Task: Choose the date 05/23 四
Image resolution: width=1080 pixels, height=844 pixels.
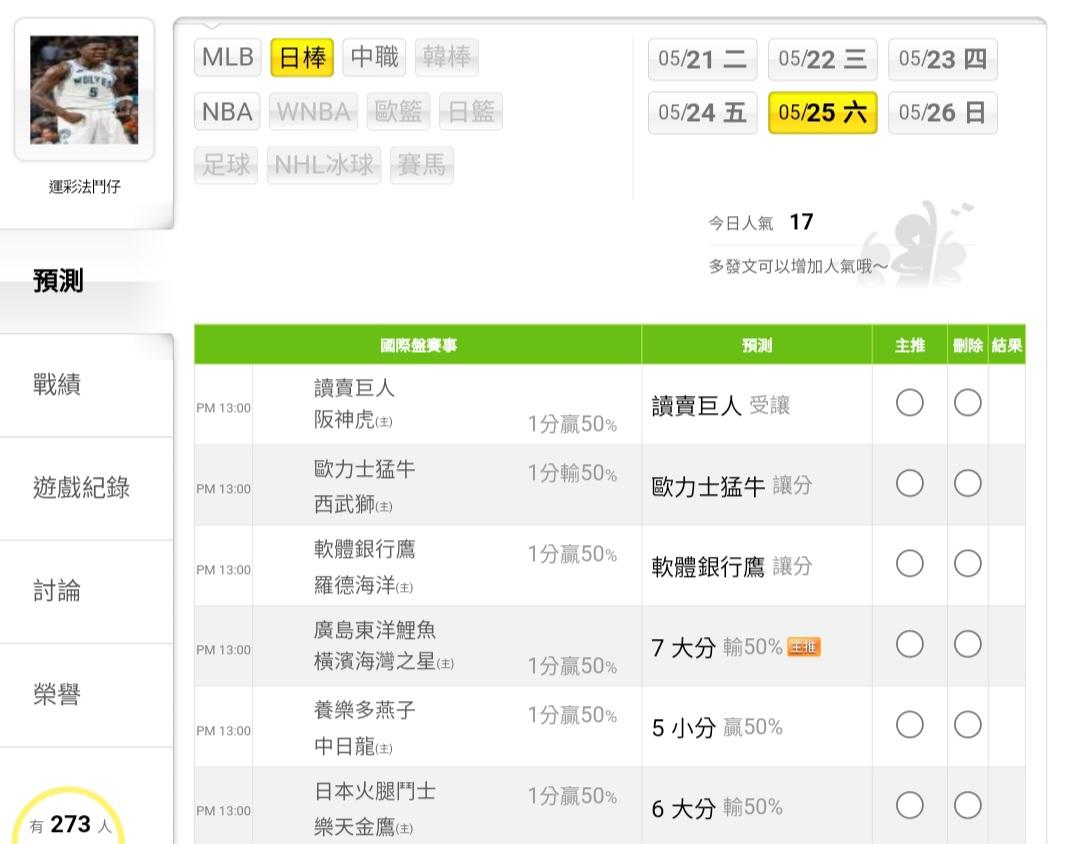Action: [943, 59]
